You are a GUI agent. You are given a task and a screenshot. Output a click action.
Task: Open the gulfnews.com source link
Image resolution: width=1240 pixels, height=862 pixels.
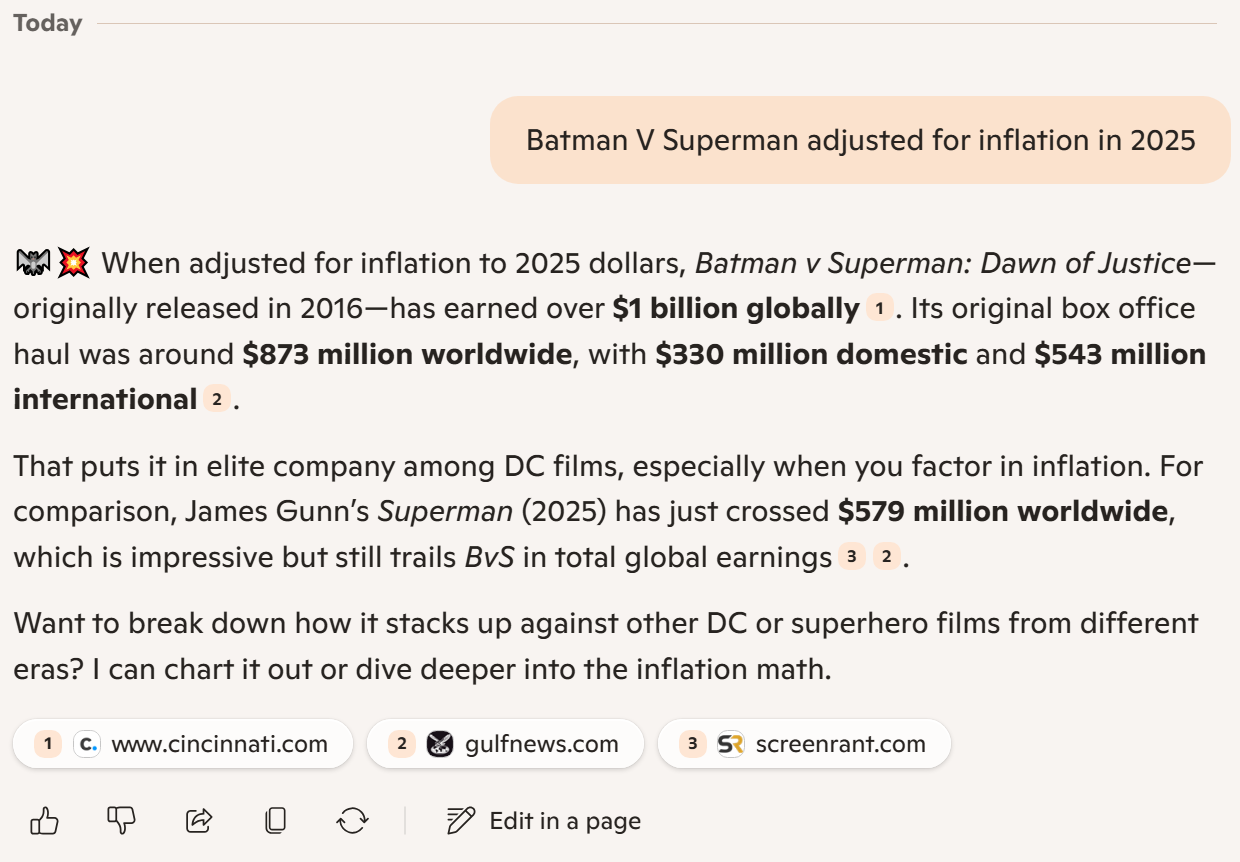pyautogui.click(x=505, y=744)
